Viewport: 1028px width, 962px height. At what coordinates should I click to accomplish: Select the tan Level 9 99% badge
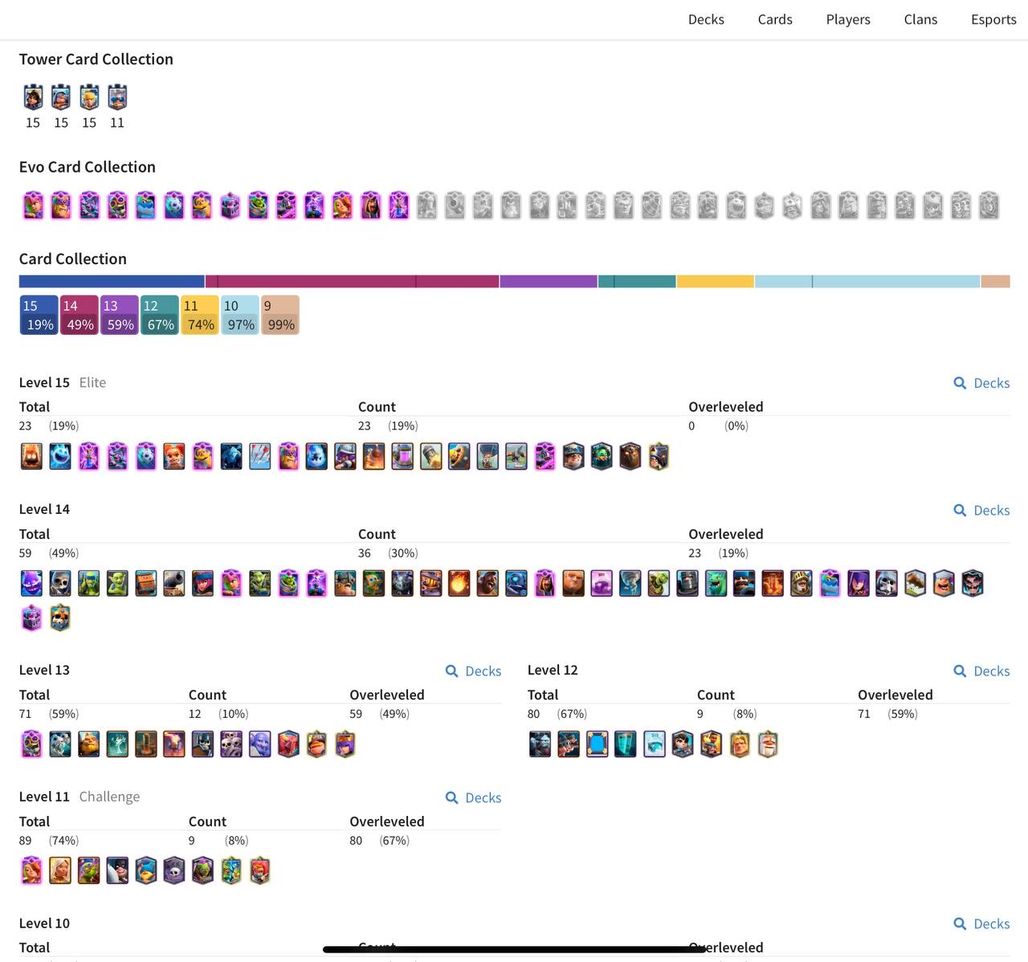click(x=281, y=315)
